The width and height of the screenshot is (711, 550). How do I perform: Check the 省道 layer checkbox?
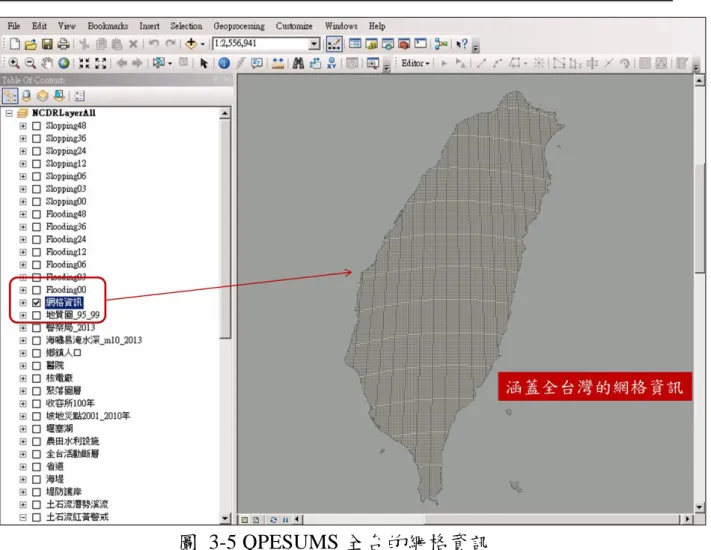37,467
